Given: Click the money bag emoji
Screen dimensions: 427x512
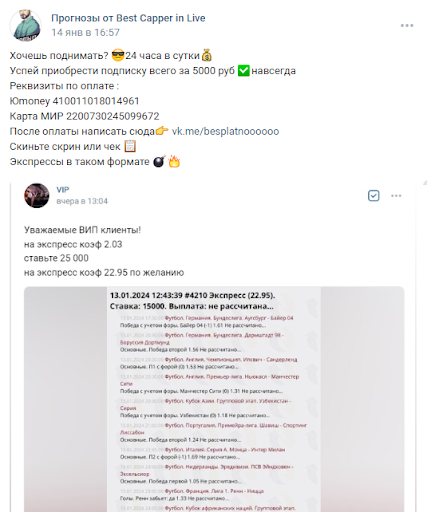Looking at the screenshot, I should click(x=207, y=55).
